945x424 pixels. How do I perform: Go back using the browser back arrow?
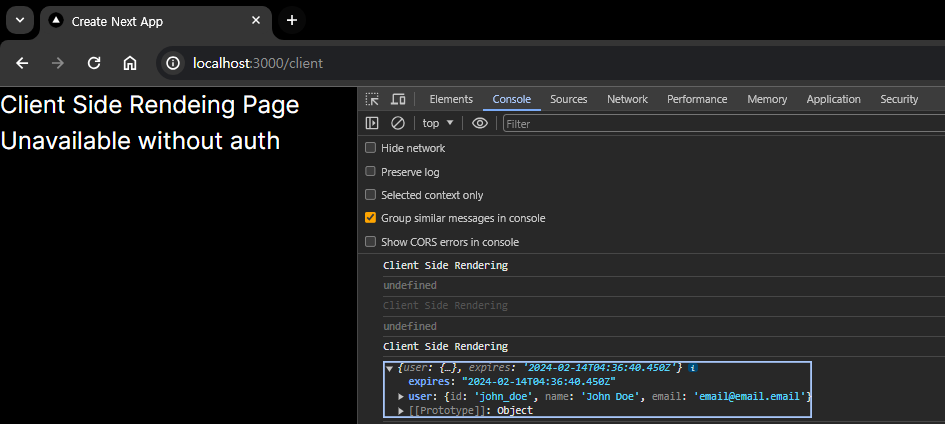pyautogui.click(x=22, y=63)
